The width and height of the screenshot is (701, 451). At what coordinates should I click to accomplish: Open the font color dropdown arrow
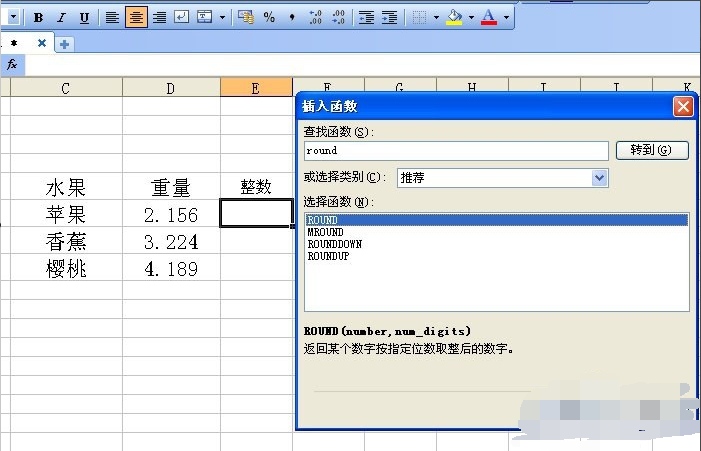506,17
